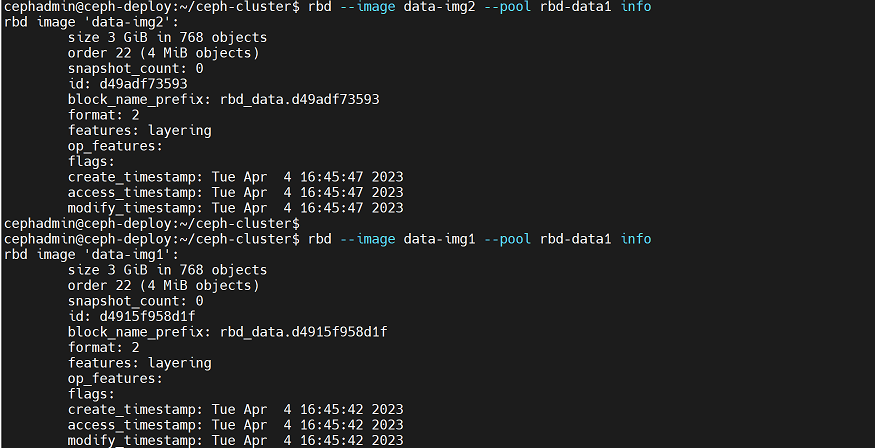
Task: Click modify_timestamp line showing 16:45:42
Action: 235,440
